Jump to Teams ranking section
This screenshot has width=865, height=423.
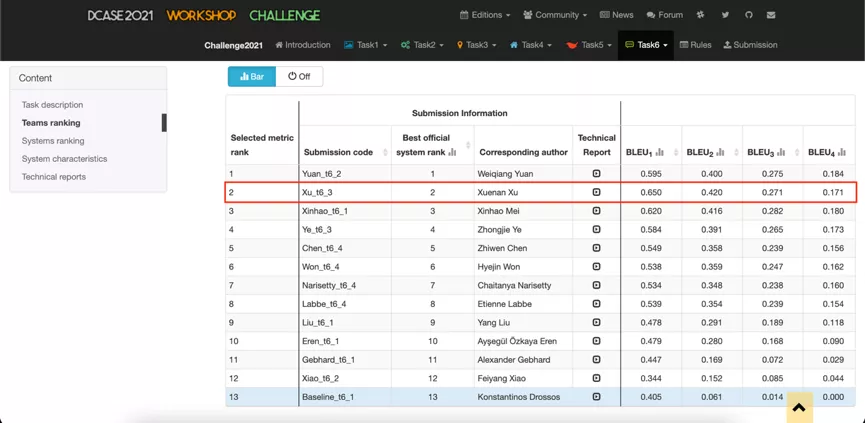tap(51, 123)
